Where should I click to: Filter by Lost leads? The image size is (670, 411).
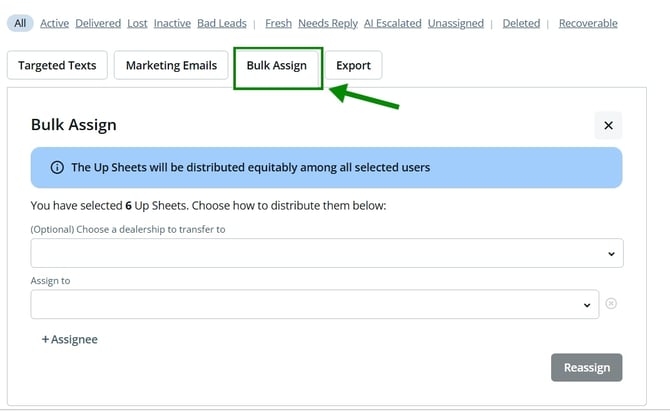pyautogui.click(x=137, y=23)
